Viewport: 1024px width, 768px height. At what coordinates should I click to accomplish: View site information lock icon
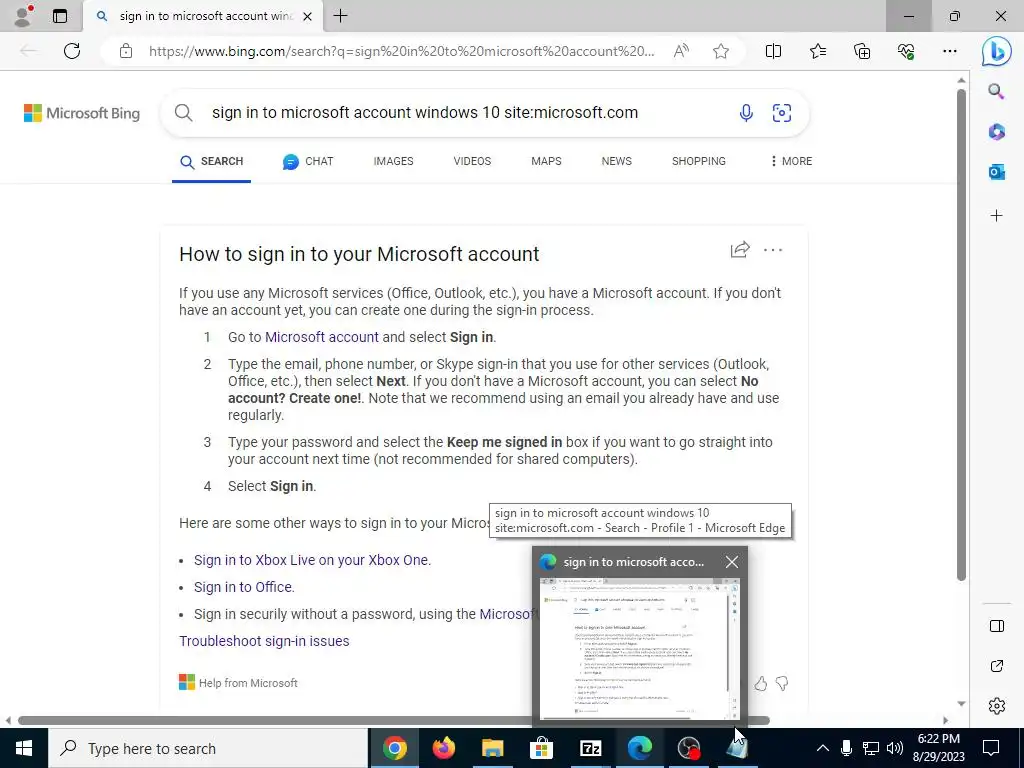point(126,51)
